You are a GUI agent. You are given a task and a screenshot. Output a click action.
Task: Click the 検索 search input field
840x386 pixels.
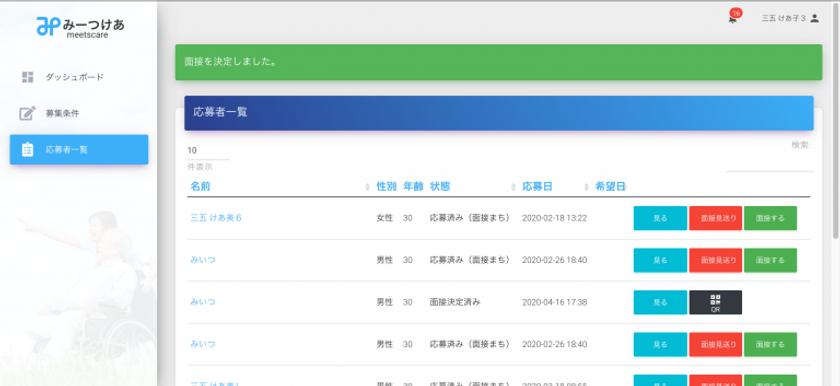pos(769,164)
